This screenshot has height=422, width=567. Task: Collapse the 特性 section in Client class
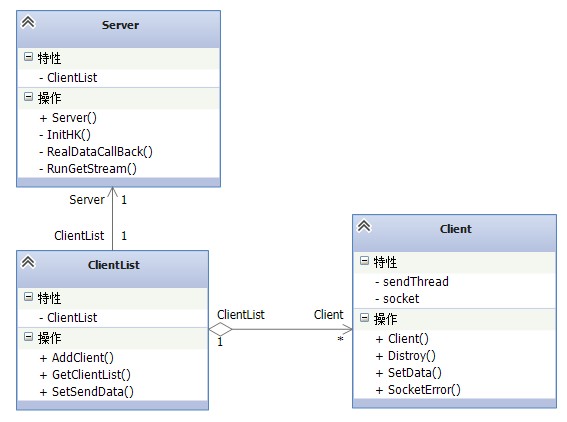coord(364,261)
